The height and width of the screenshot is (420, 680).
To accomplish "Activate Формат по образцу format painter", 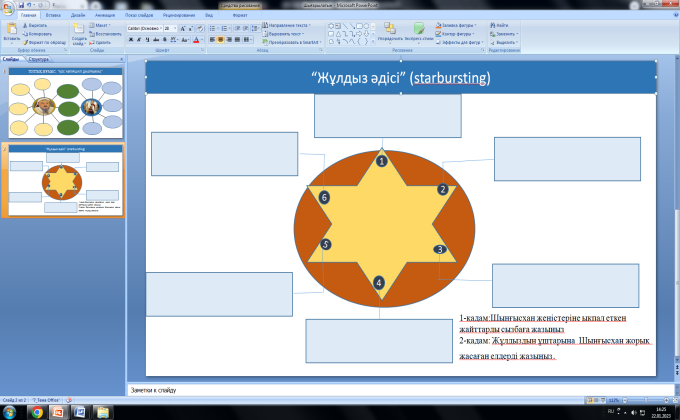I will pyautogui.click(x=44, y=43).
